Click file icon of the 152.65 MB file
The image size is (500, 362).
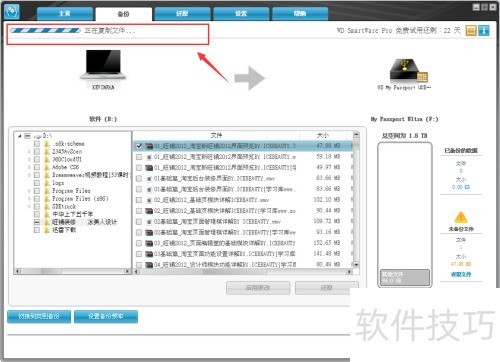[x=149, y=243]
